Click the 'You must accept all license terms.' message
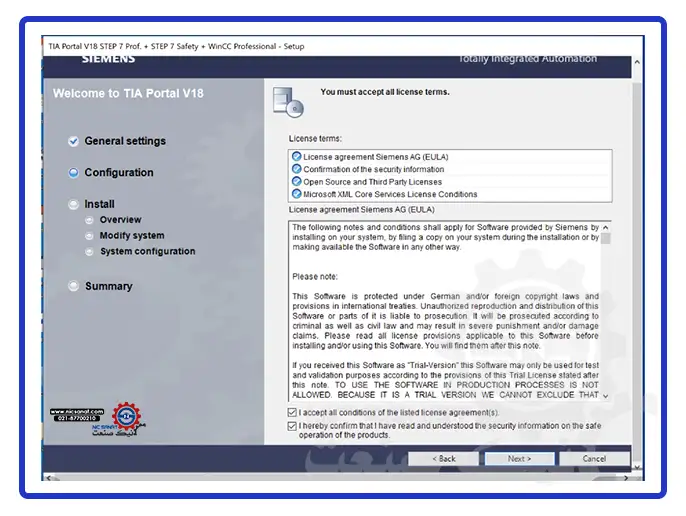This screenshot has width=686, height=516. (x=385, y=92)
